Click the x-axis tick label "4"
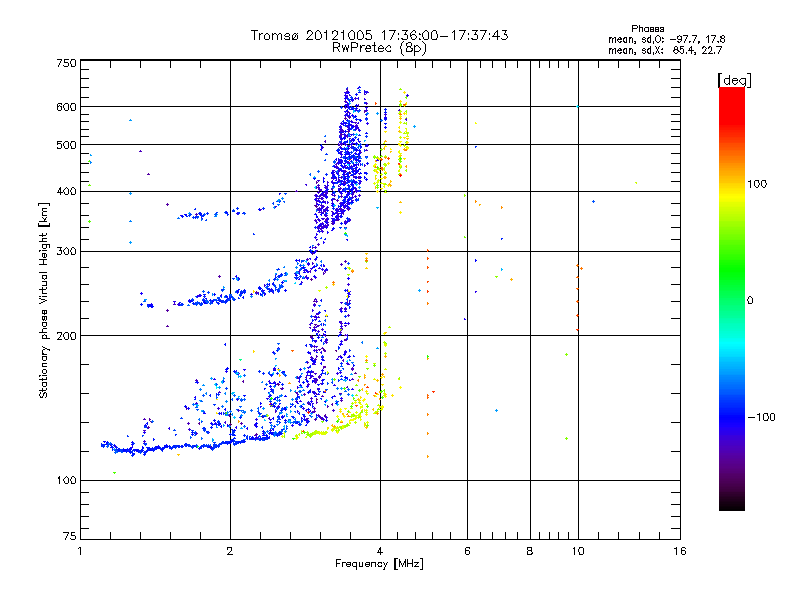Image resolution: width=800 pixels, height=600 pixels. click(x=380, y=551)
